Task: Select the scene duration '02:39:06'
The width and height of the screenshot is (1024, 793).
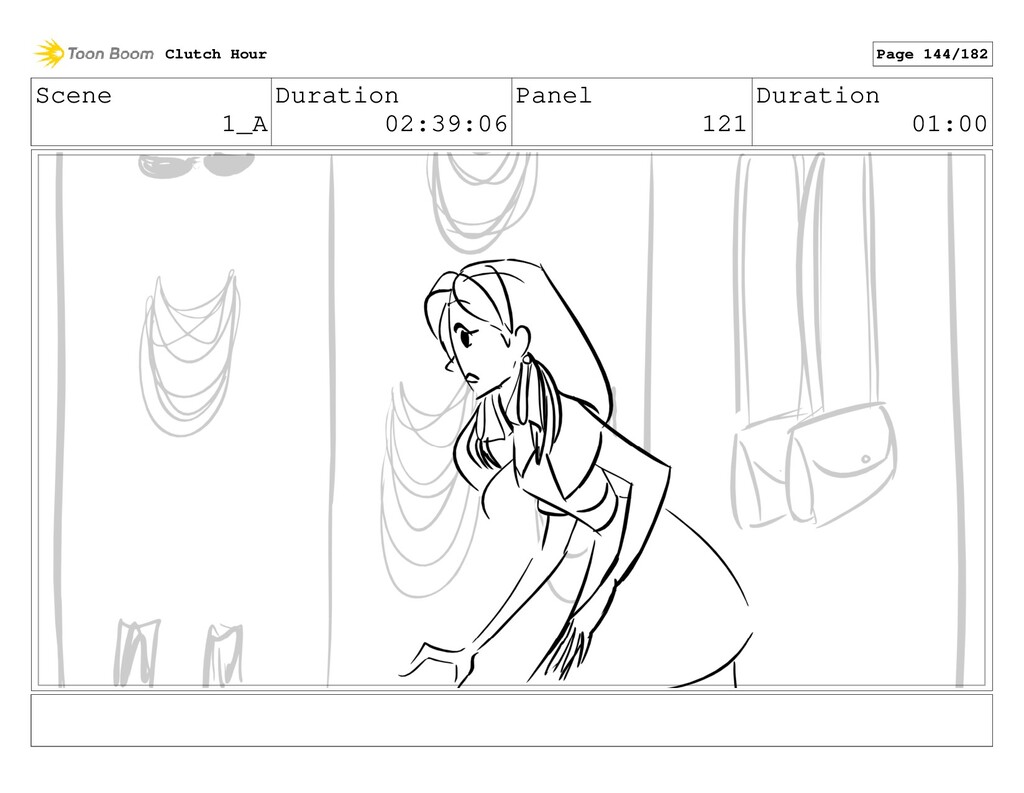Action: [446, 123]
